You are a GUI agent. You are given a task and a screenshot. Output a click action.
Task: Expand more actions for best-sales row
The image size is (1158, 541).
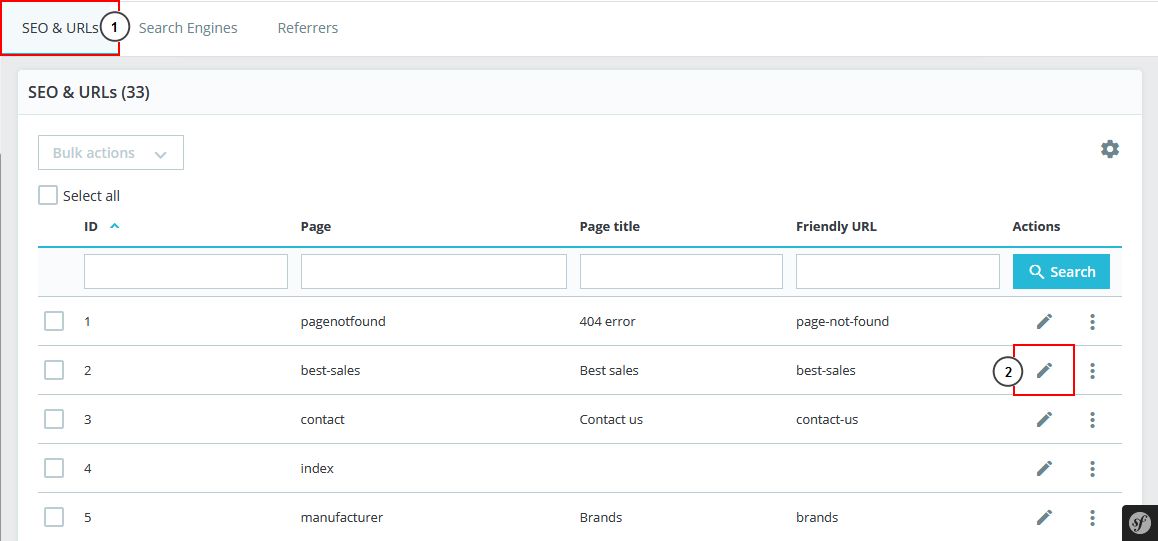(x=1092, y=370)
